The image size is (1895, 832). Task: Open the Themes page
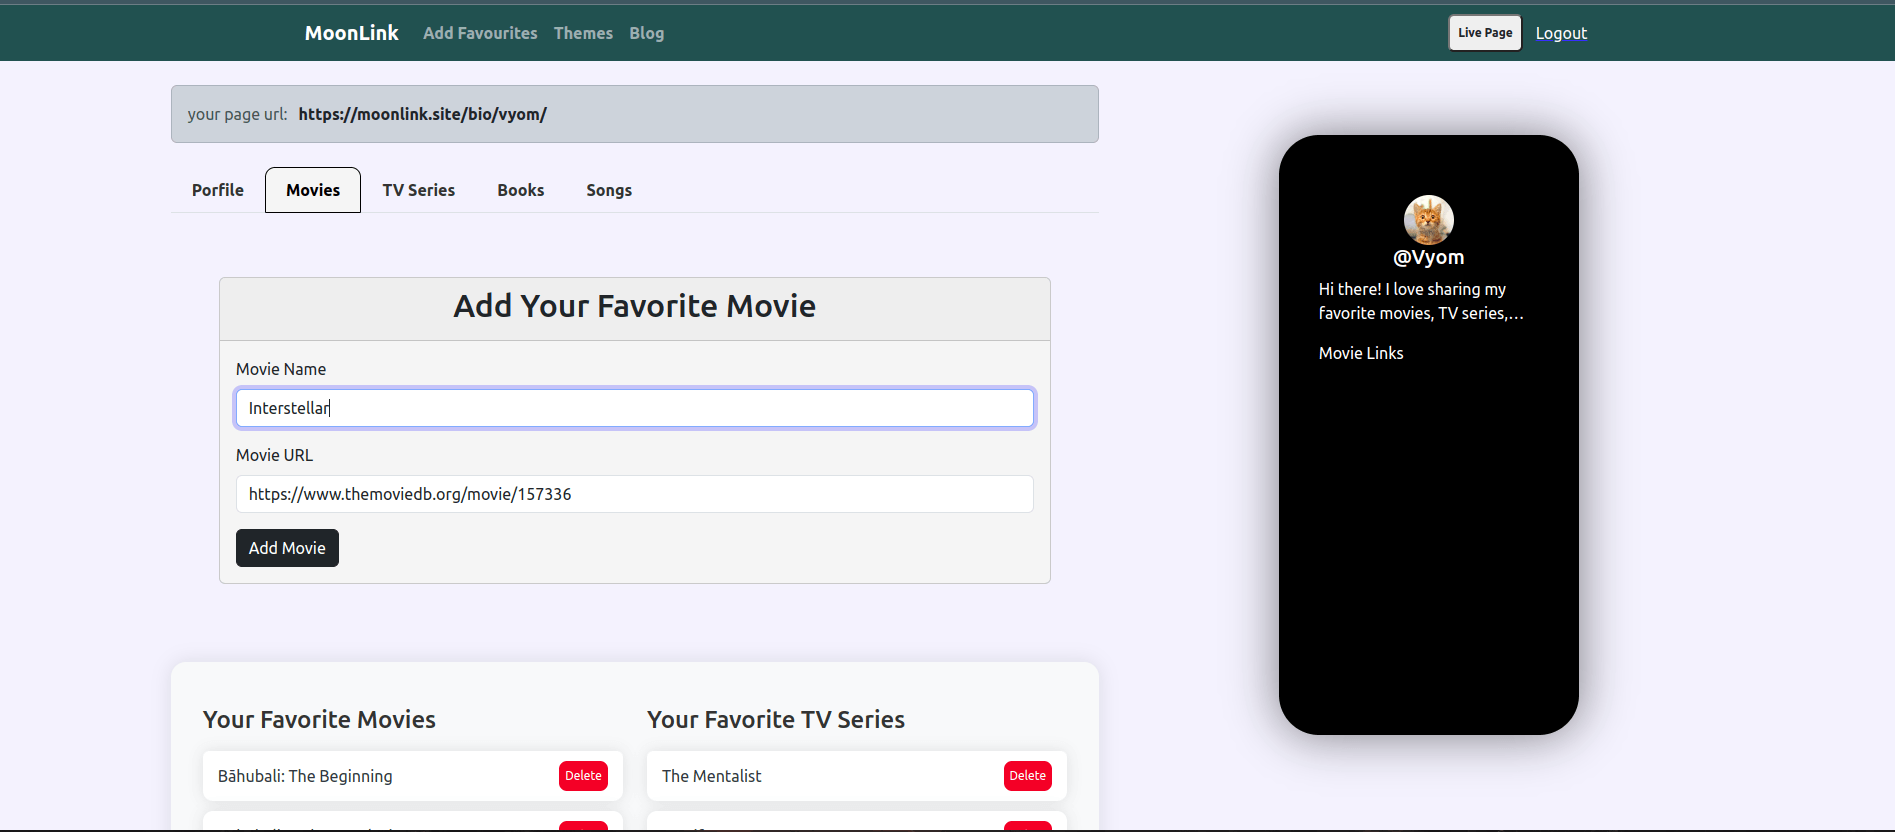583,33
